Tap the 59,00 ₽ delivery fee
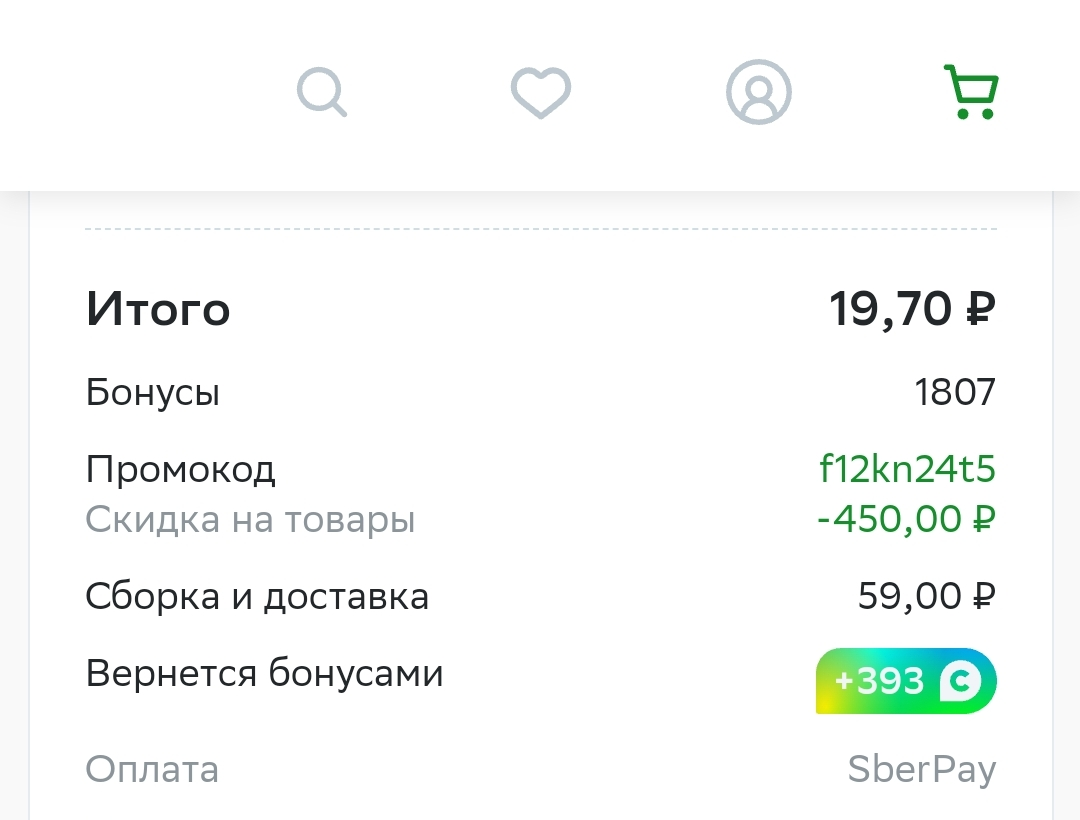The image size is (1080, 820). pyautogui.click(x=926, y=596)
